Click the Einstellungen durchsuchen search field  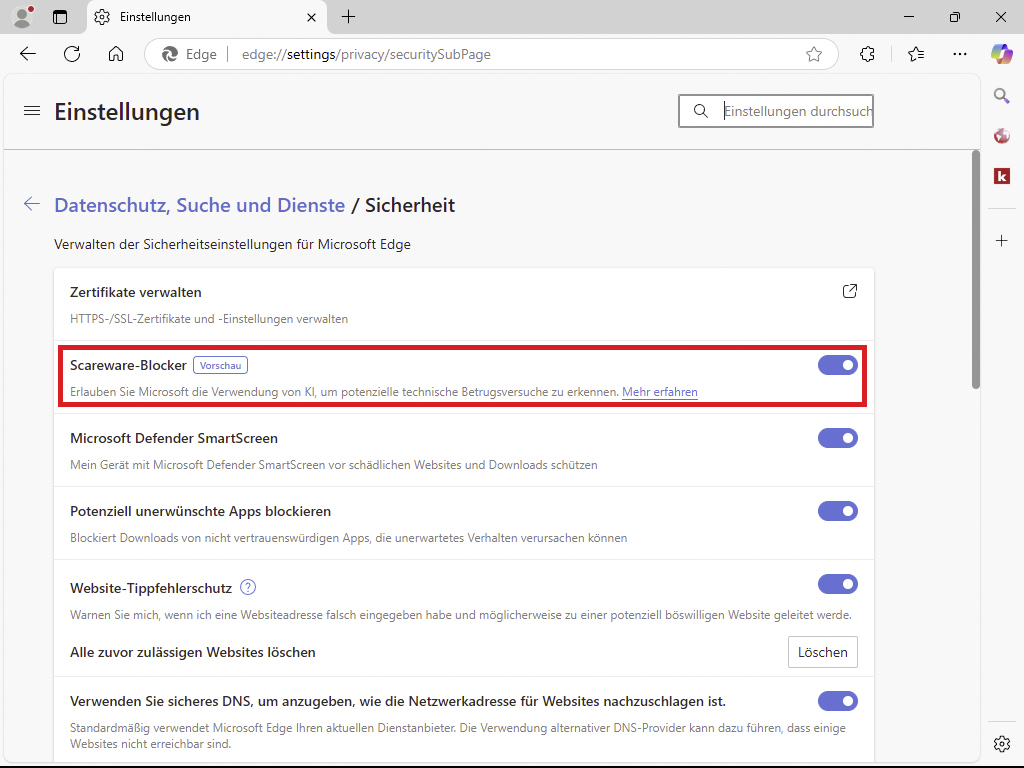coord(776,111)
